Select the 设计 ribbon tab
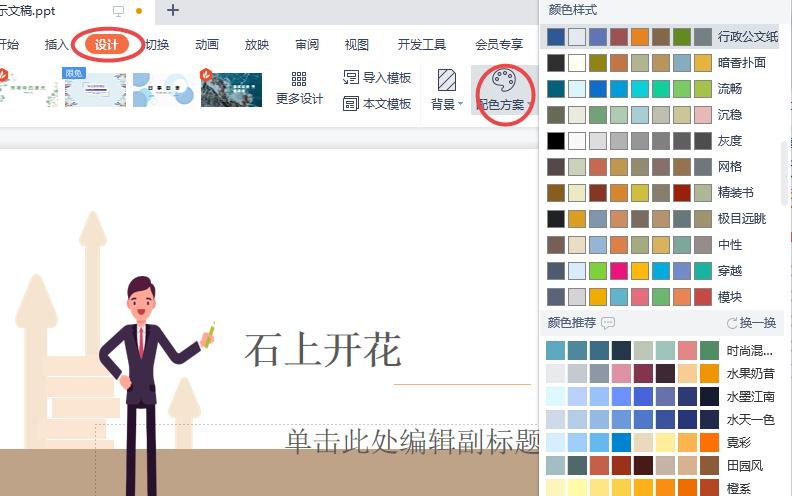The image size is (792, 496). point(106,44)
